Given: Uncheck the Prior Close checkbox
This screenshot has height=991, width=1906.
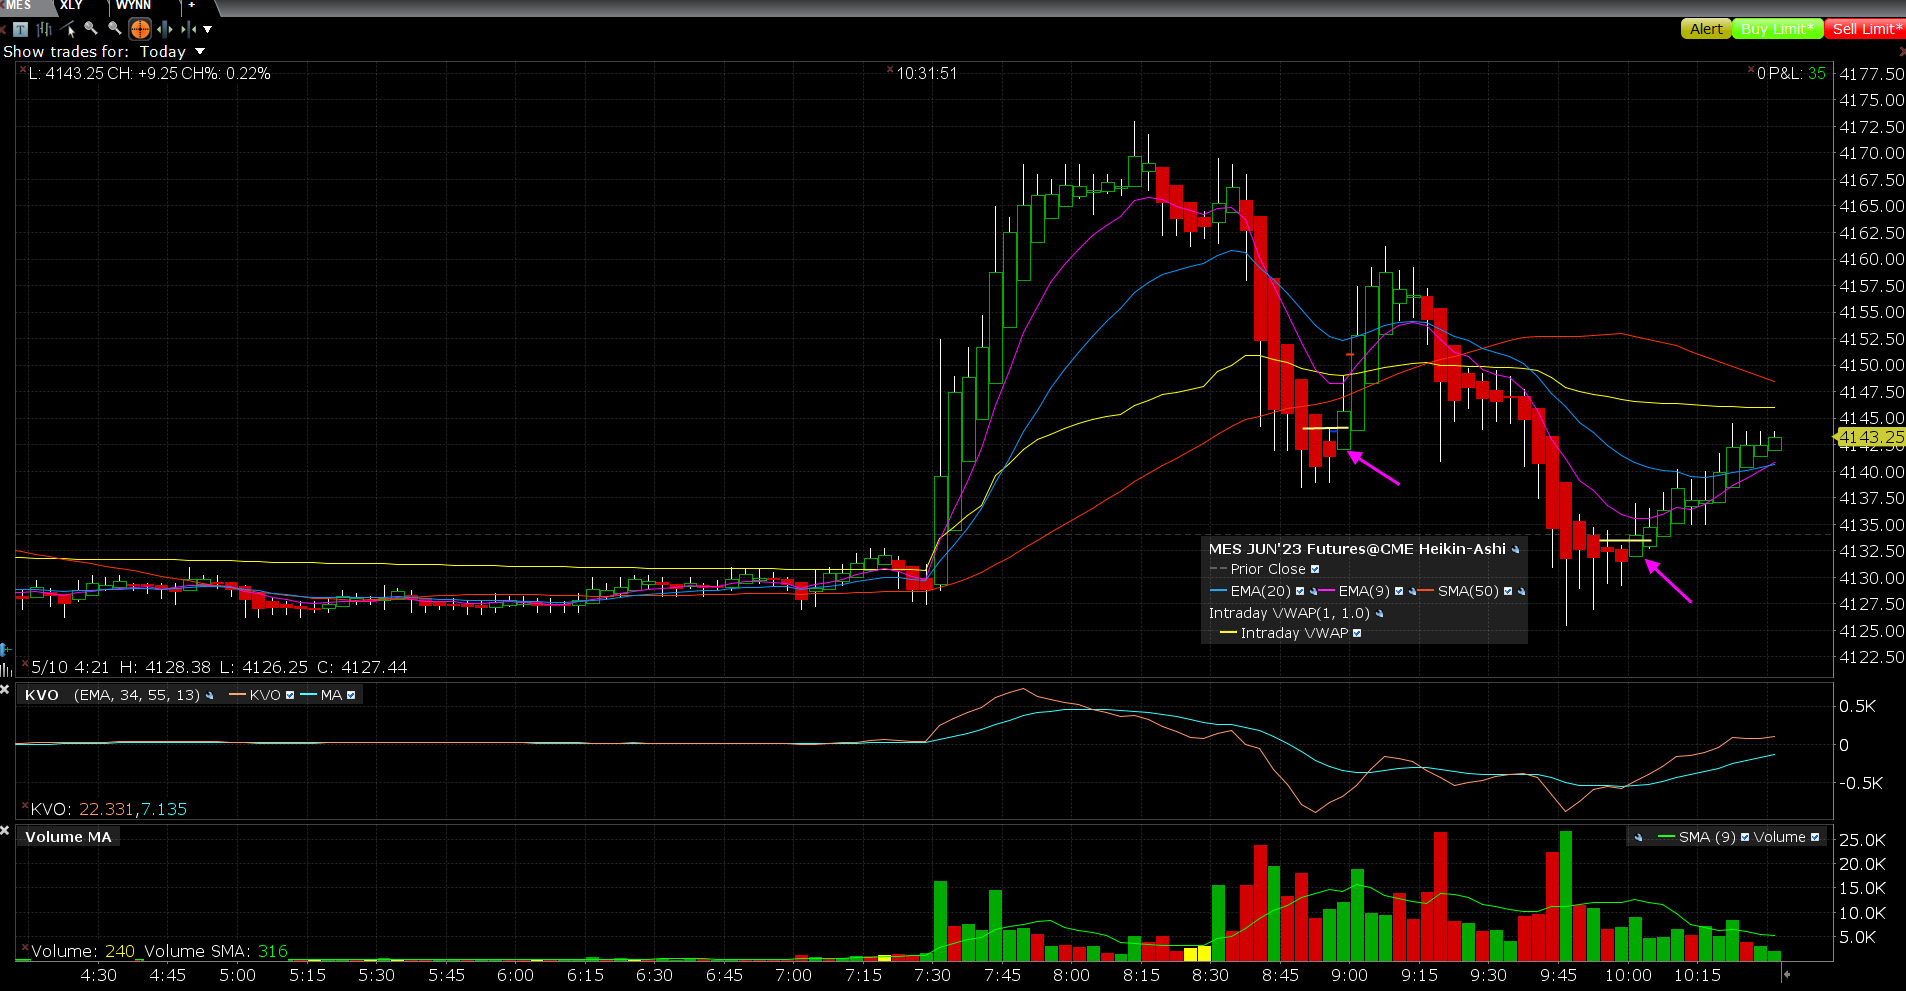Looking at the screenshot, I should (1315, 569).
